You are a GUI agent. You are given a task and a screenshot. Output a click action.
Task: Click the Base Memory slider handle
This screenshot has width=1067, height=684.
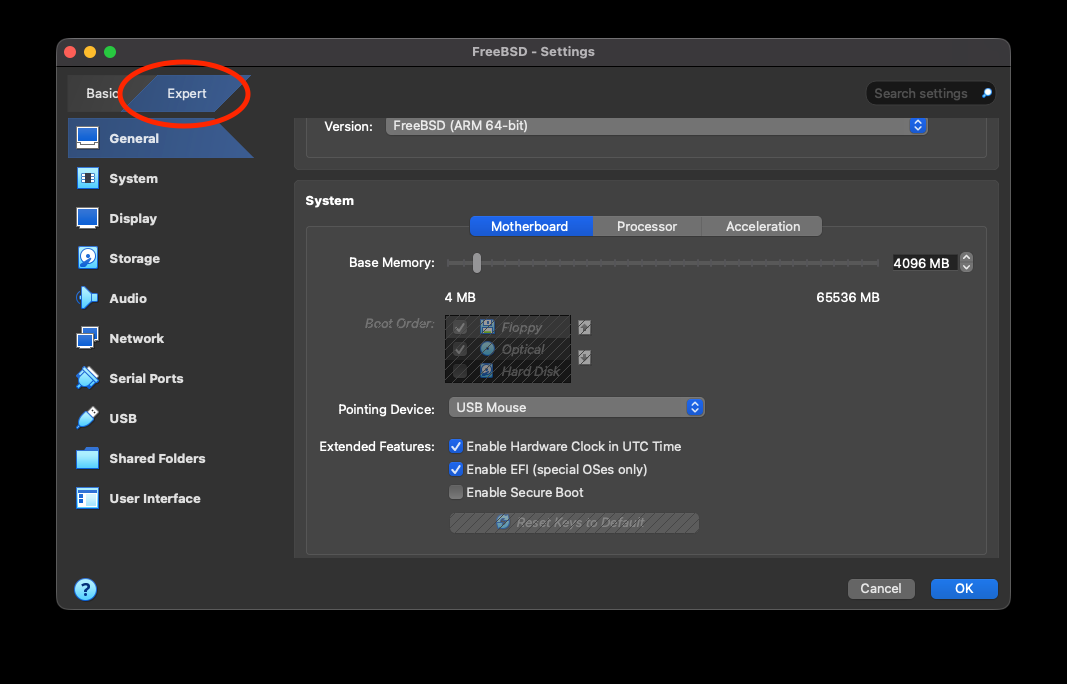click(x=477, y=263)
